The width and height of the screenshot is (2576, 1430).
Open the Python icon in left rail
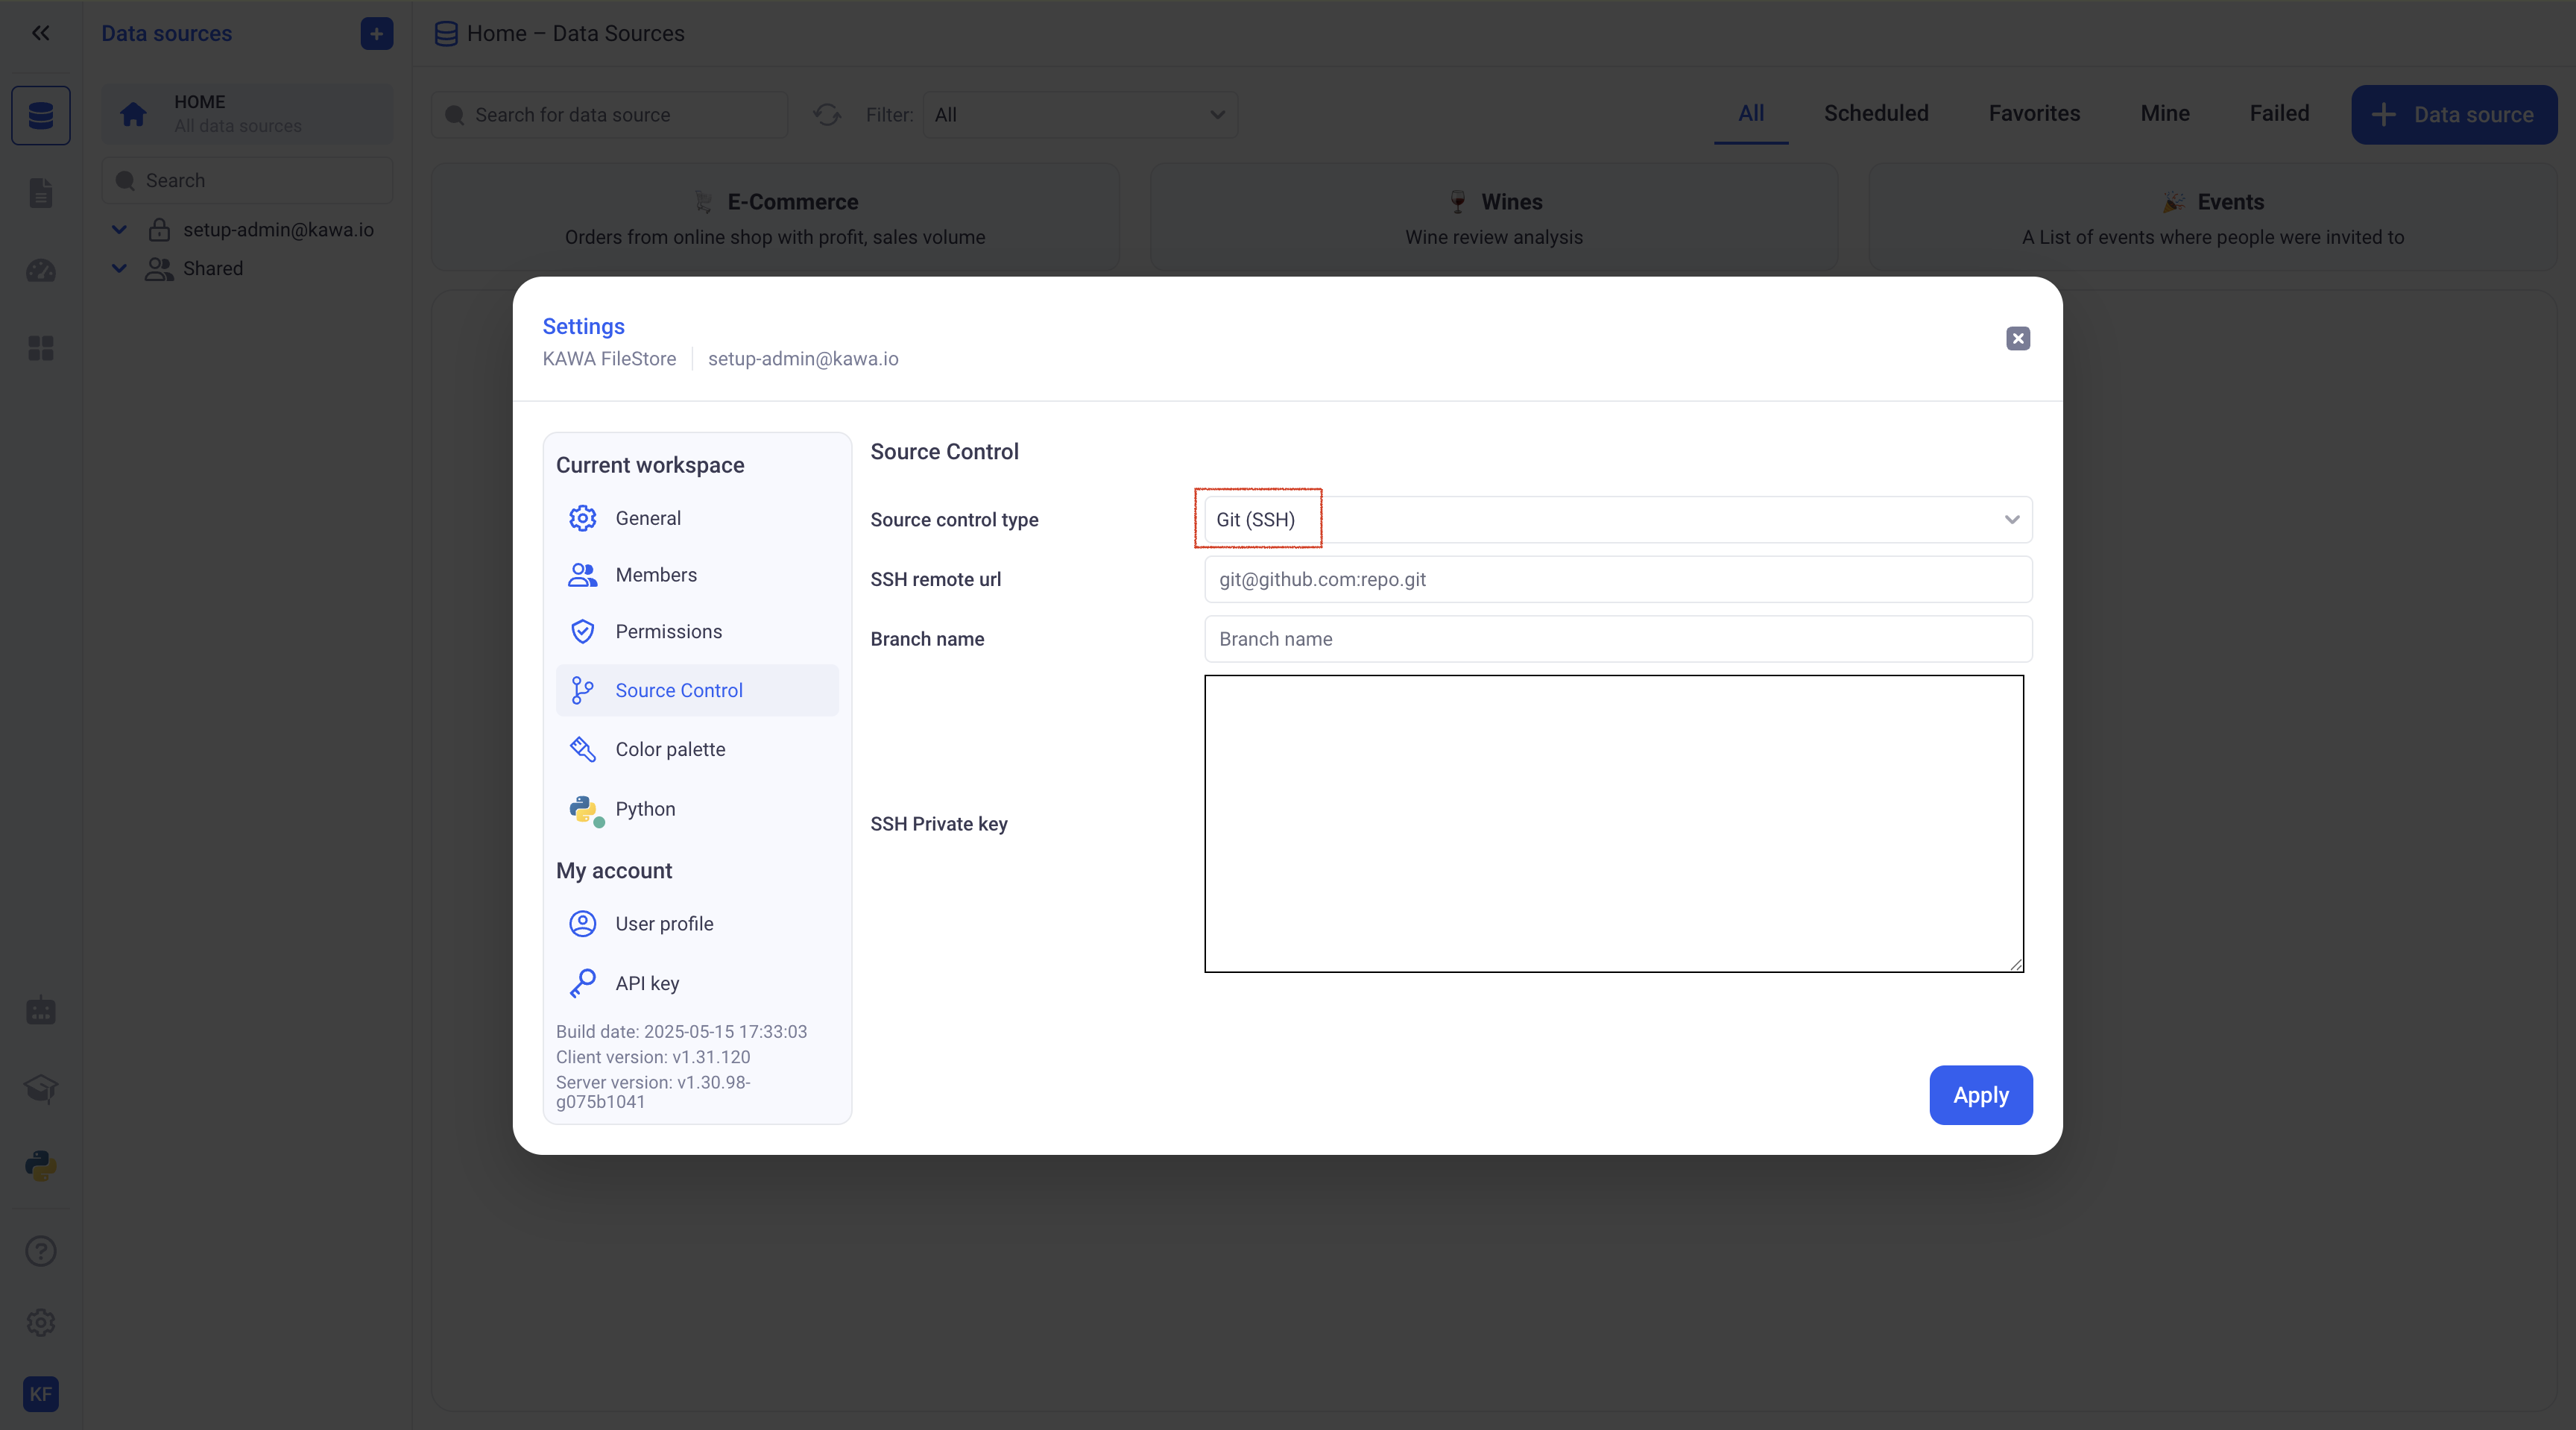pos(40,1165)
